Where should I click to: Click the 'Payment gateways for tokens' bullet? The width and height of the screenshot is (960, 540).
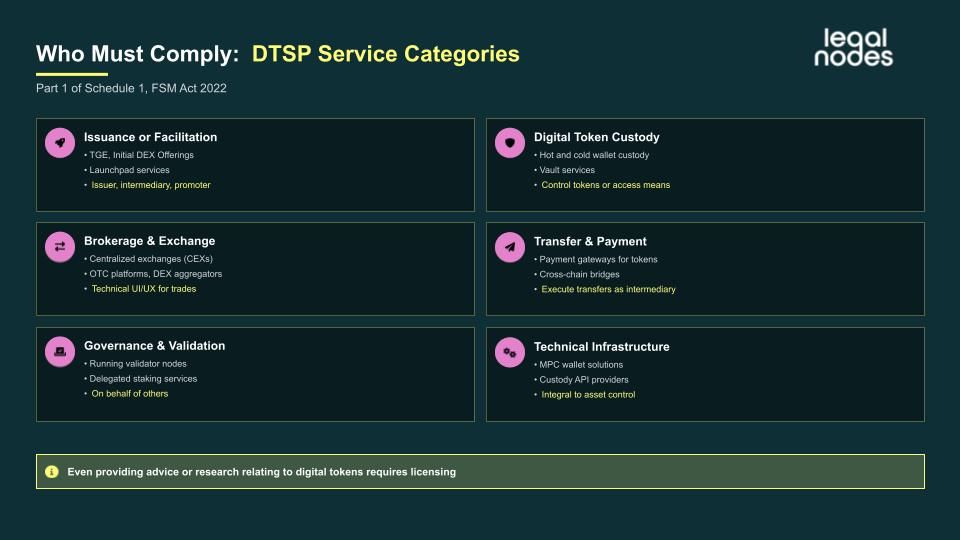(596, 260)
